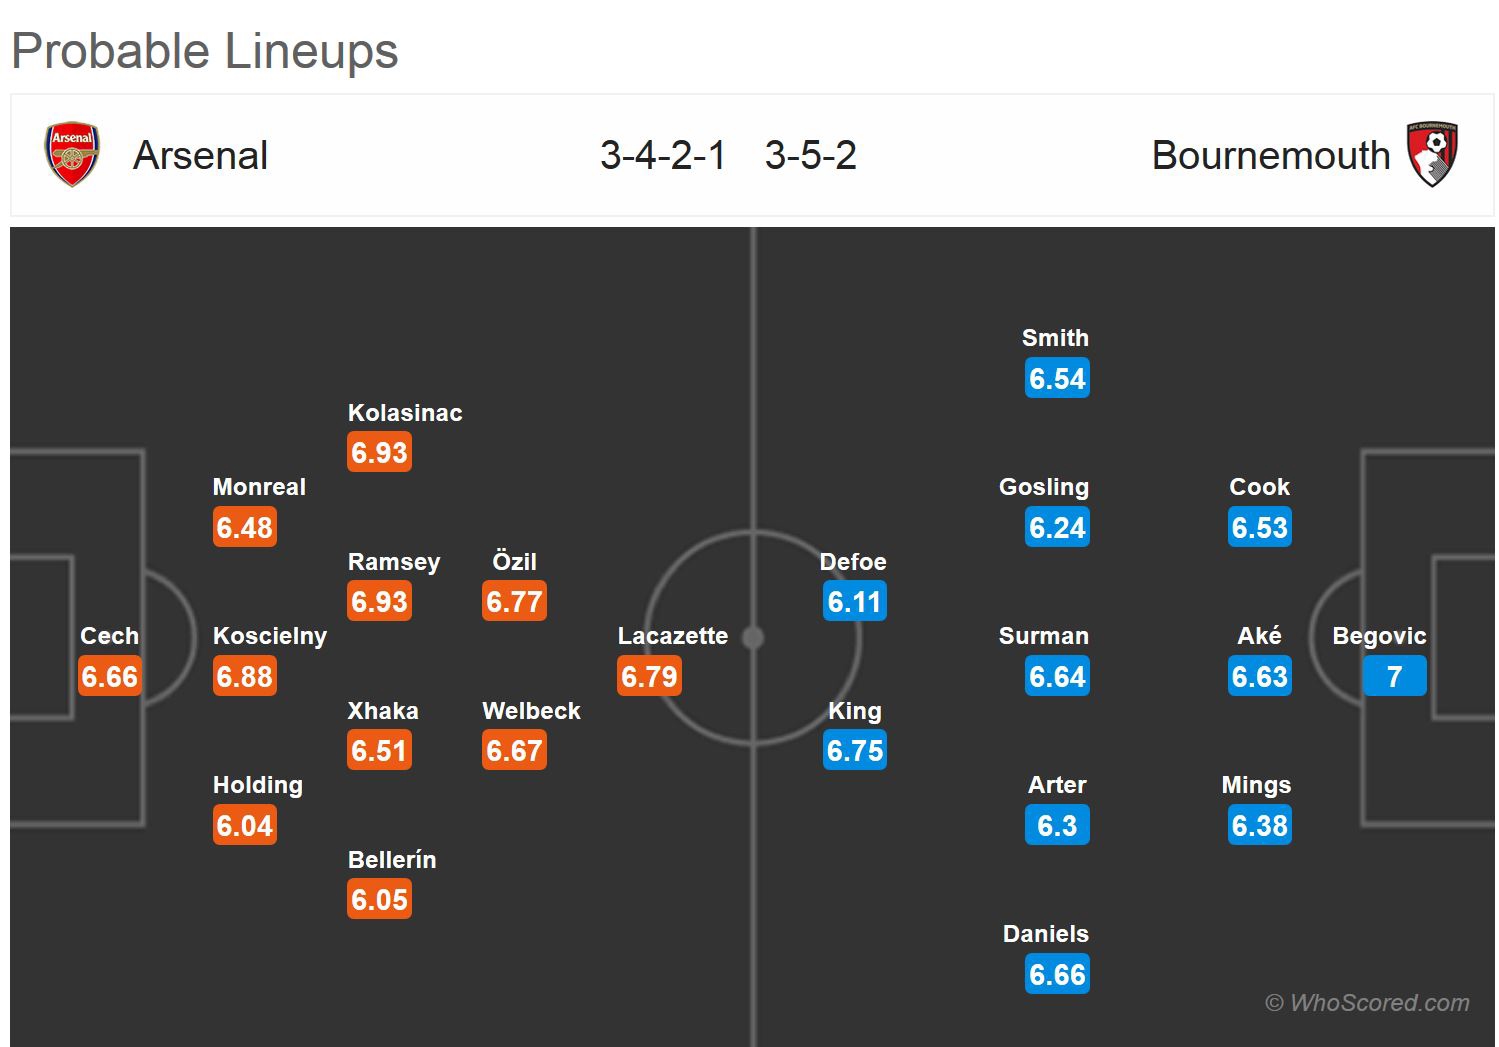1499x1047 pixels.
Task: Click Lacazette's 6.79 rating badge
Action: point(650,677)
